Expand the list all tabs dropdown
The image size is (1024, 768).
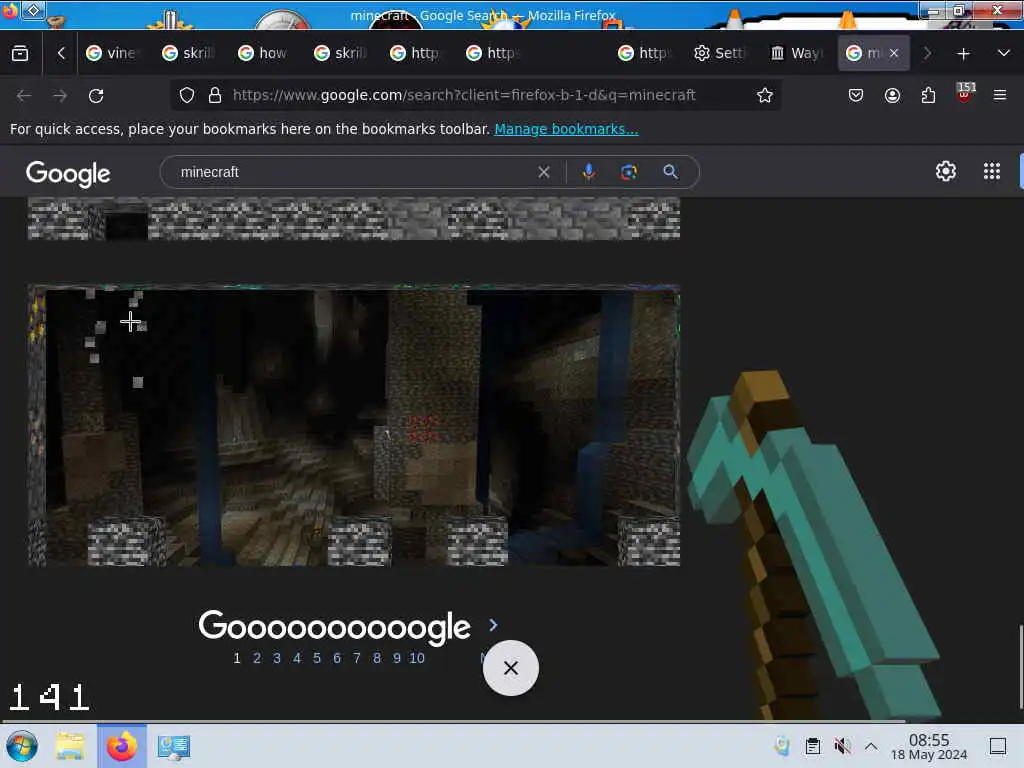click(x=1004, y=54)
